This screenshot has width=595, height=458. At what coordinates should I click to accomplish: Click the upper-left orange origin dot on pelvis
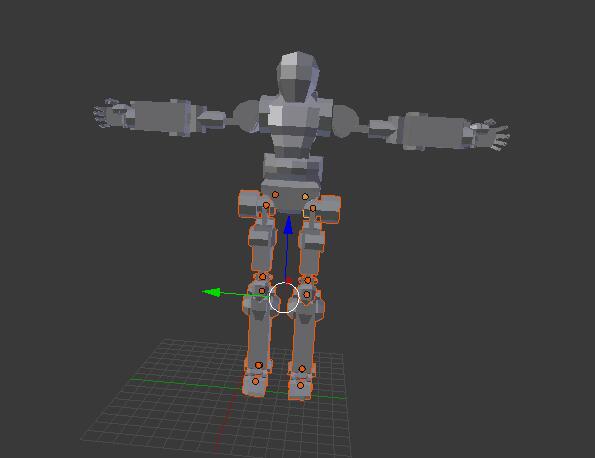(x=275, y=195)
